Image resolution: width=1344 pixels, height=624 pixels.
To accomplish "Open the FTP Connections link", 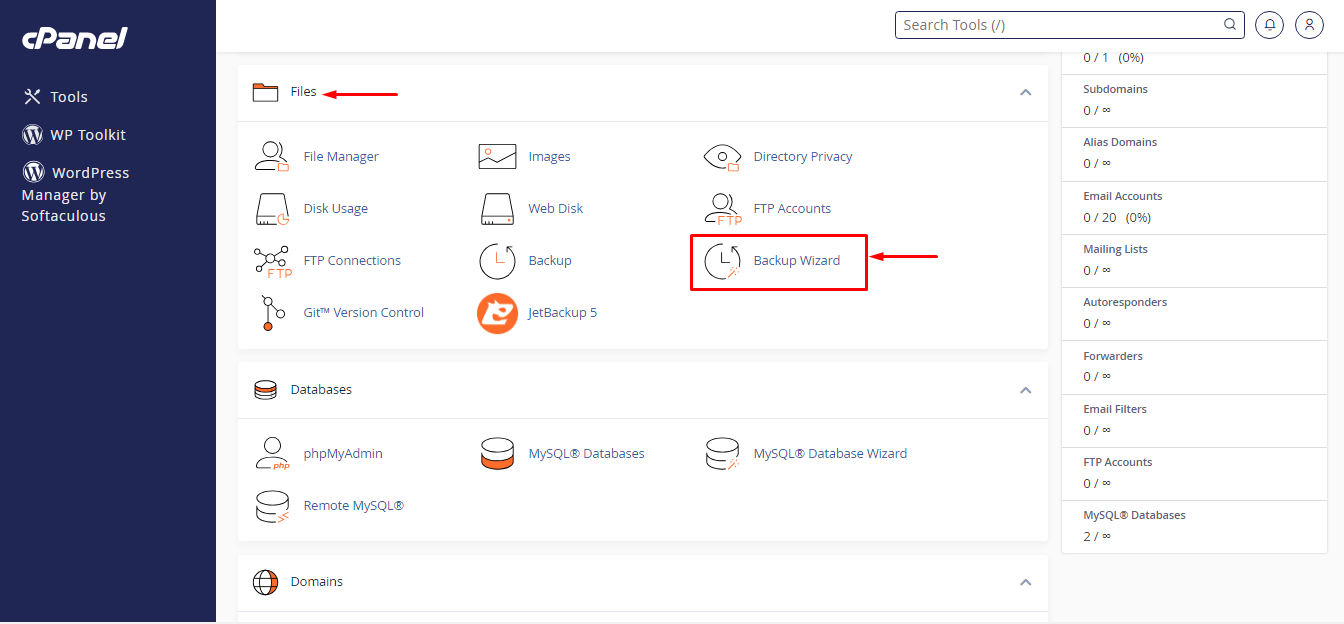I will click(x=352, y=261).
